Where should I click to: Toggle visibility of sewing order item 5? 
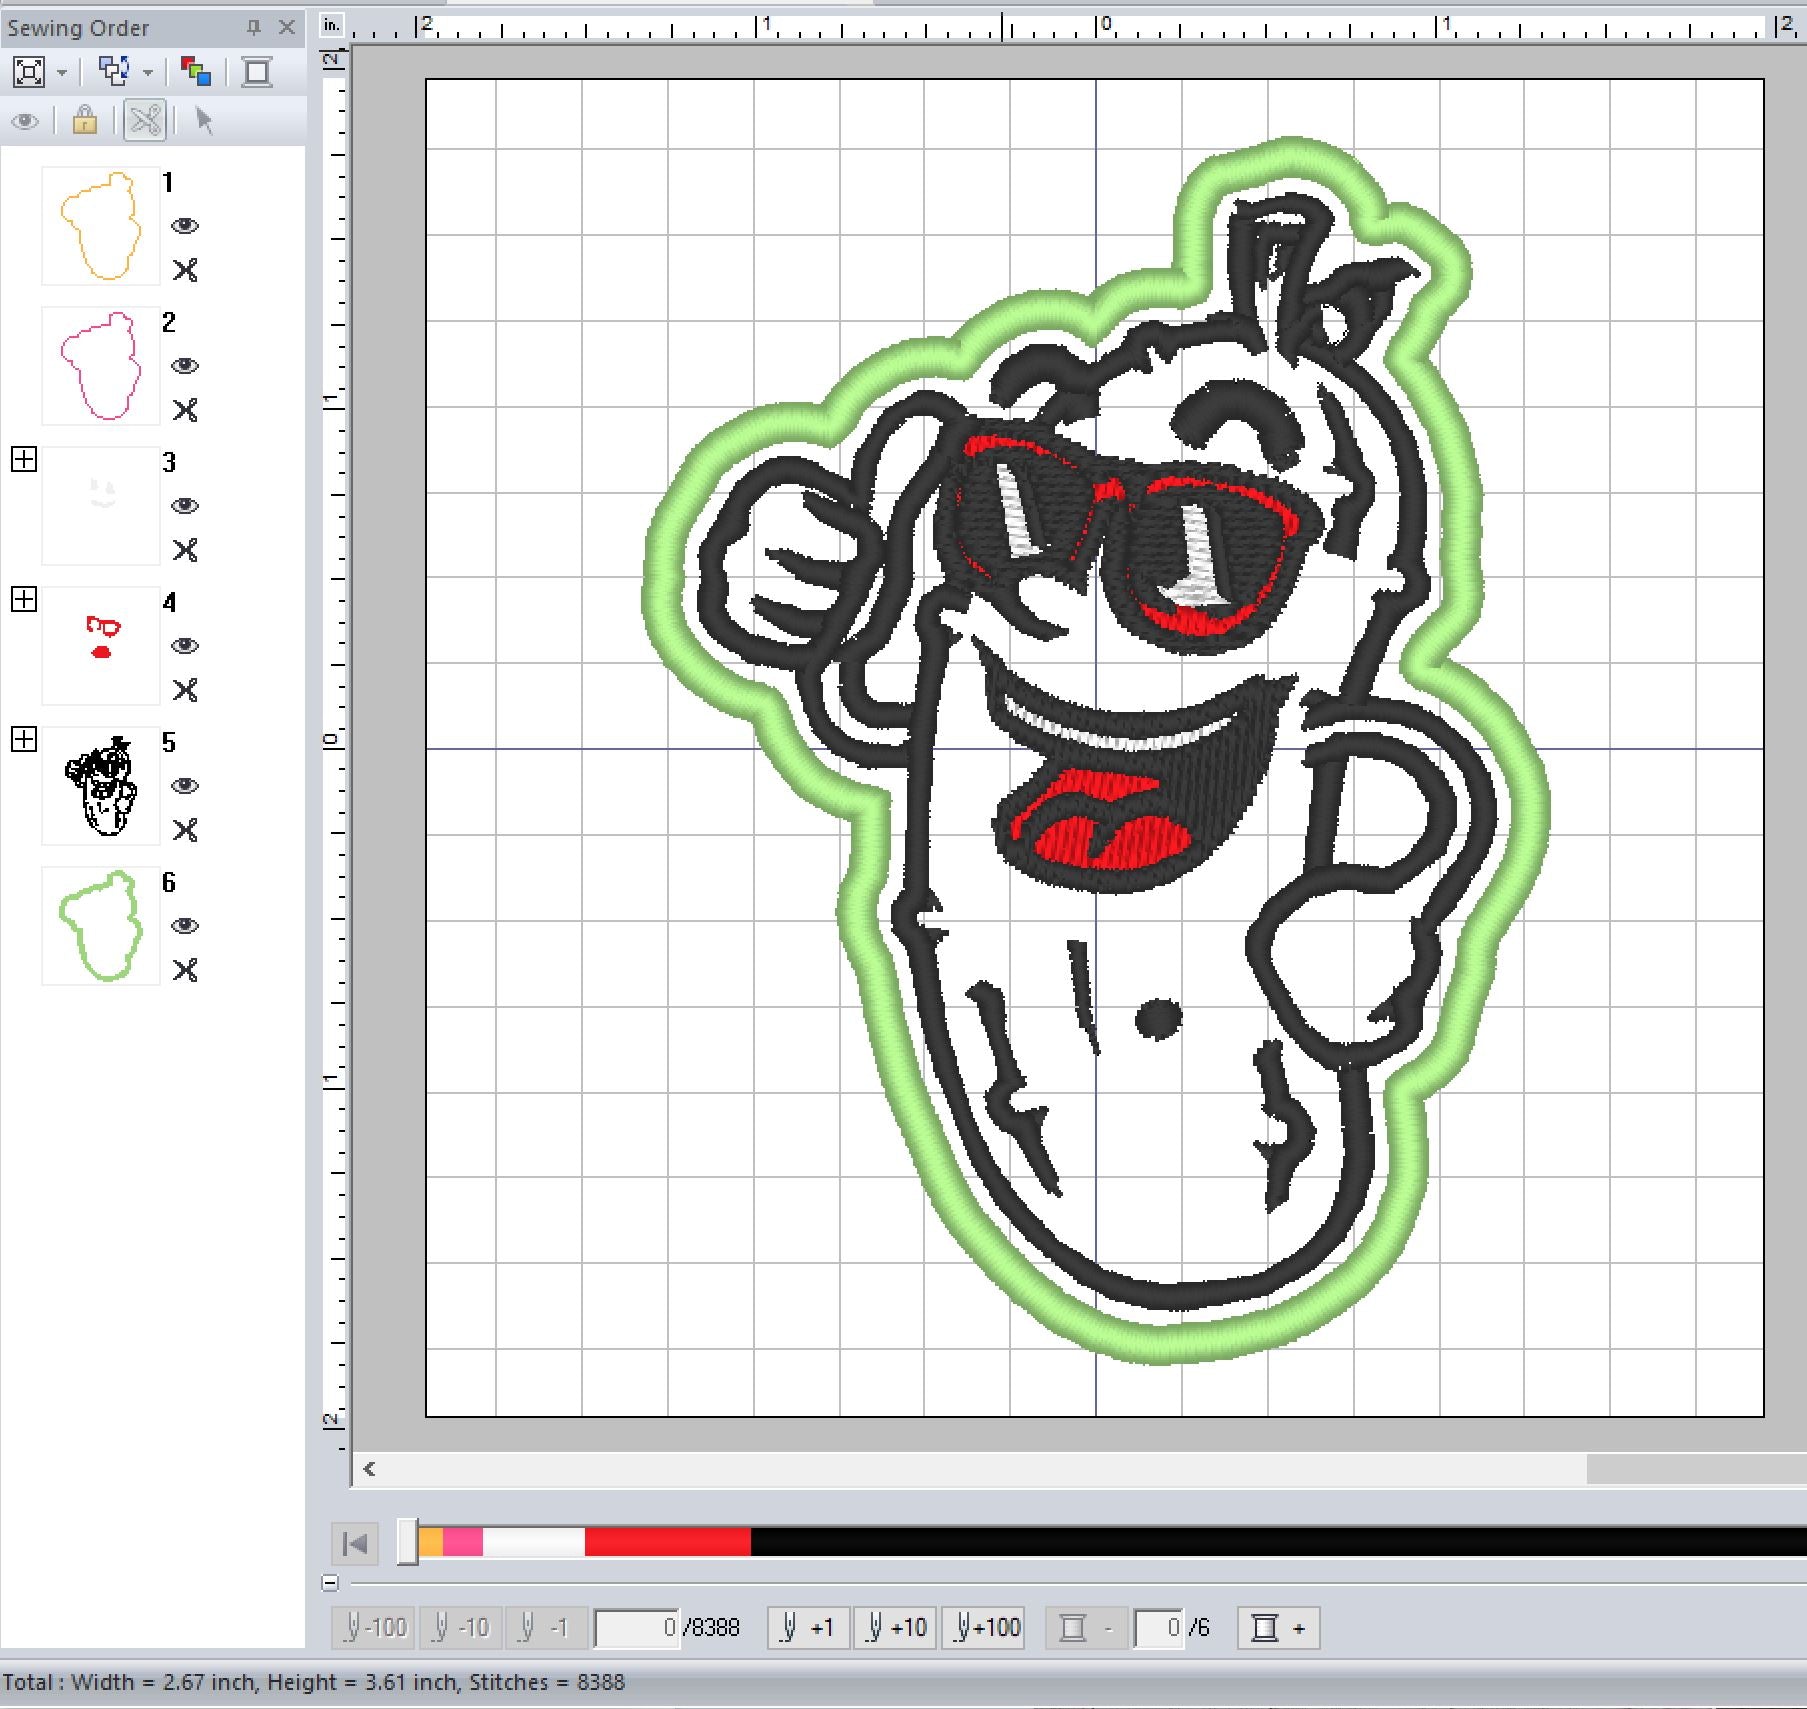click(x=185, y=786)
